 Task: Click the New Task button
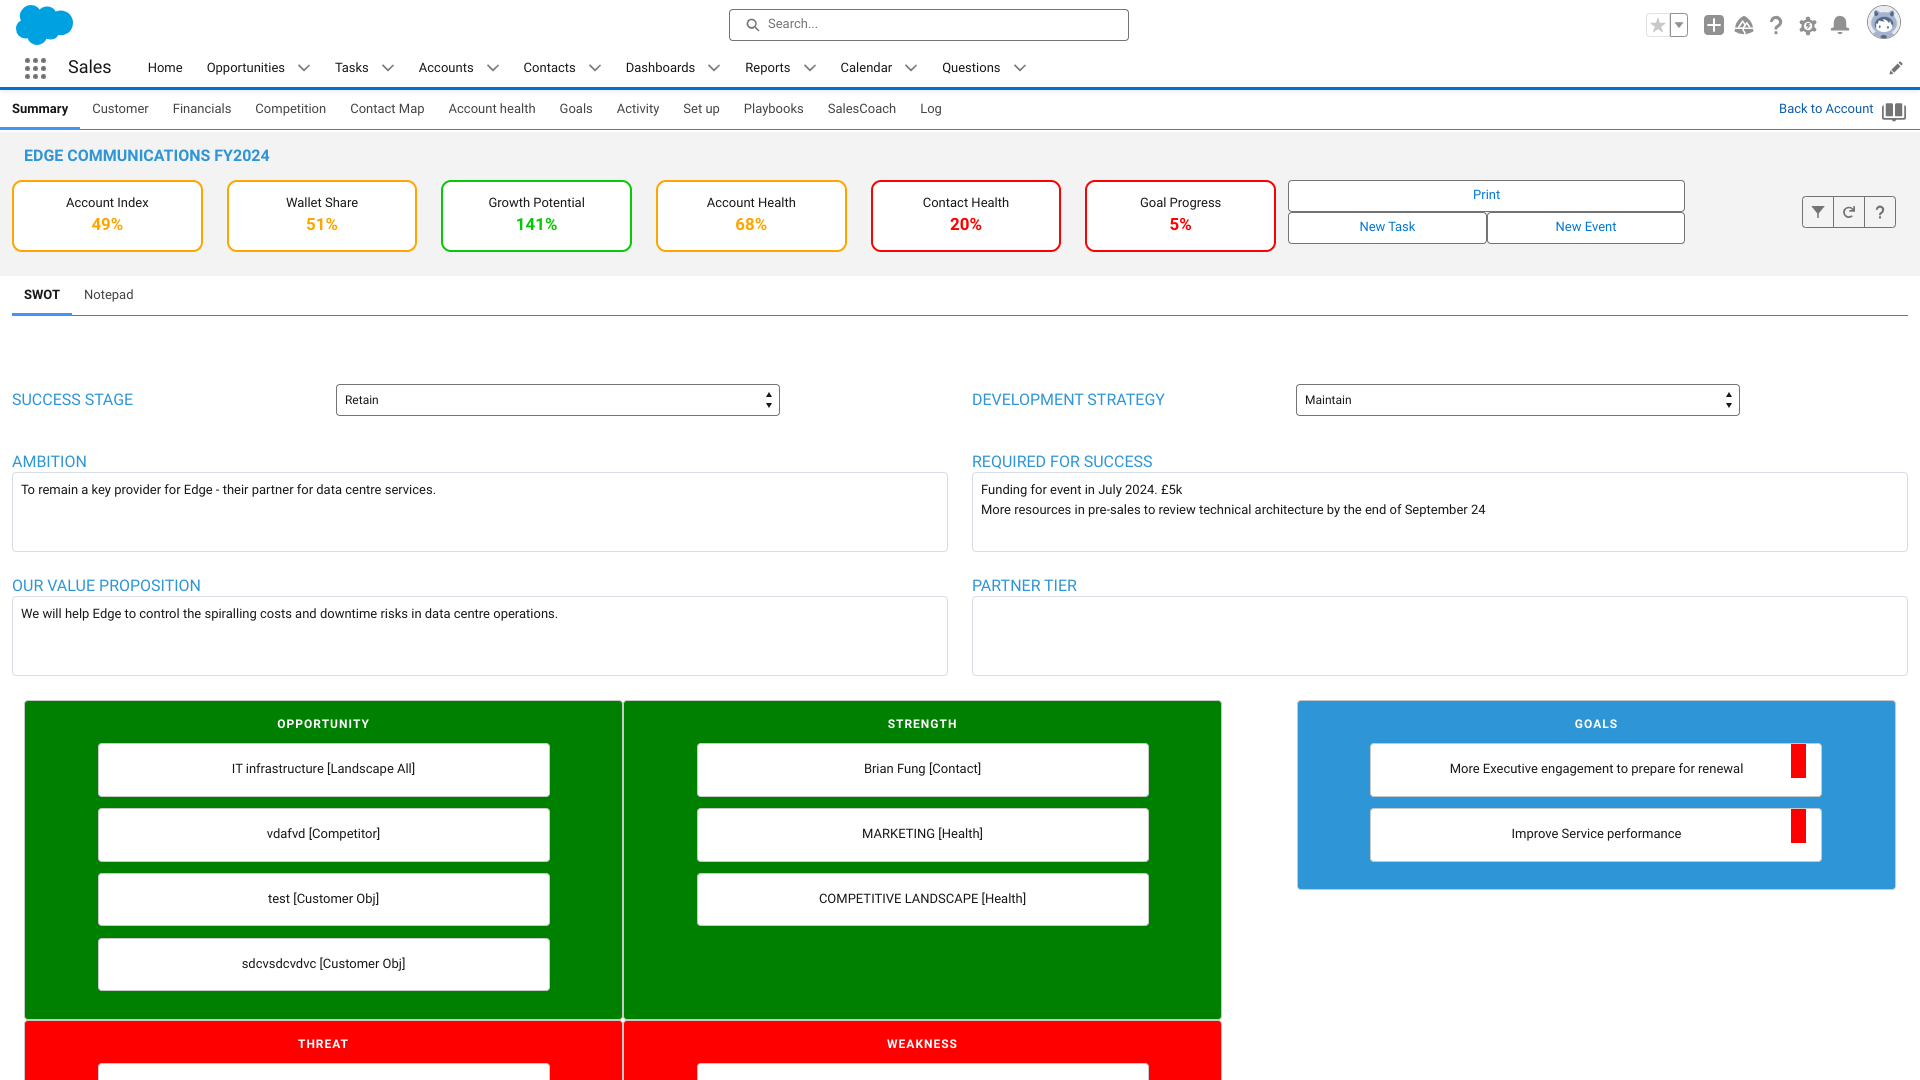pos(1386,227)
